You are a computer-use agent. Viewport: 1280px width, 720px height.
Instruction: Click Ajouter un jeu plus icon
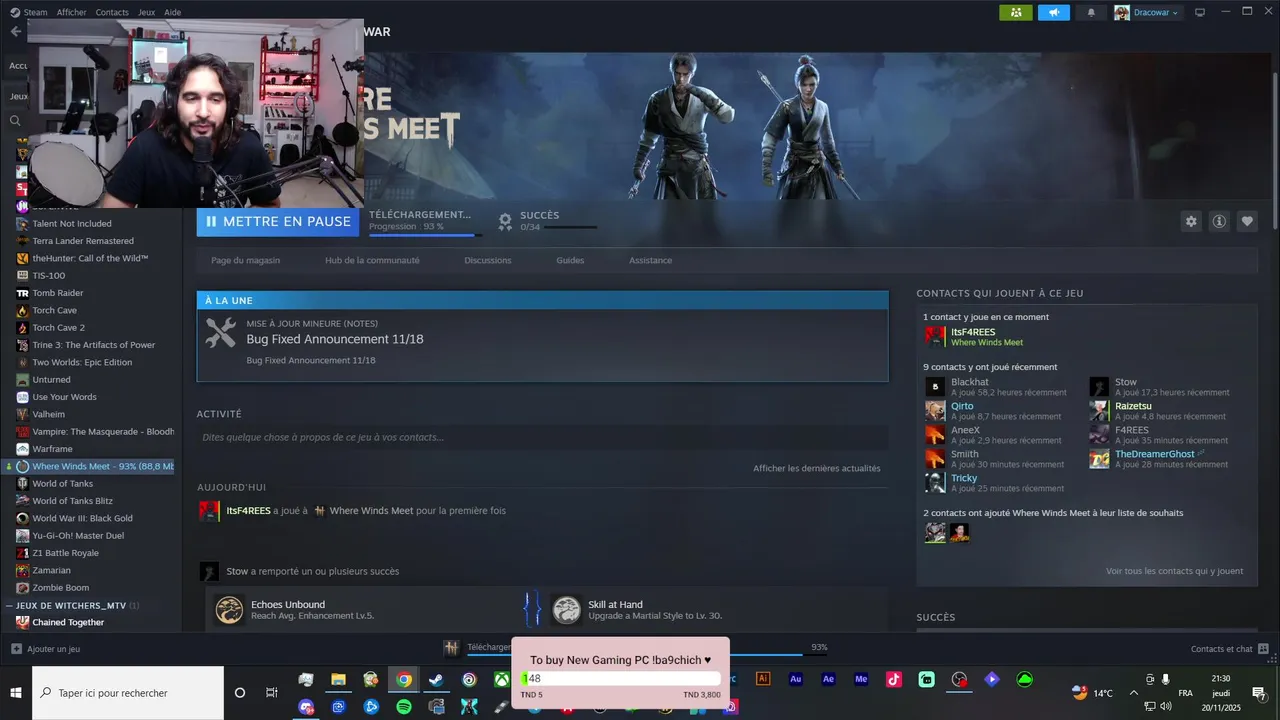(x=15, y=649)
